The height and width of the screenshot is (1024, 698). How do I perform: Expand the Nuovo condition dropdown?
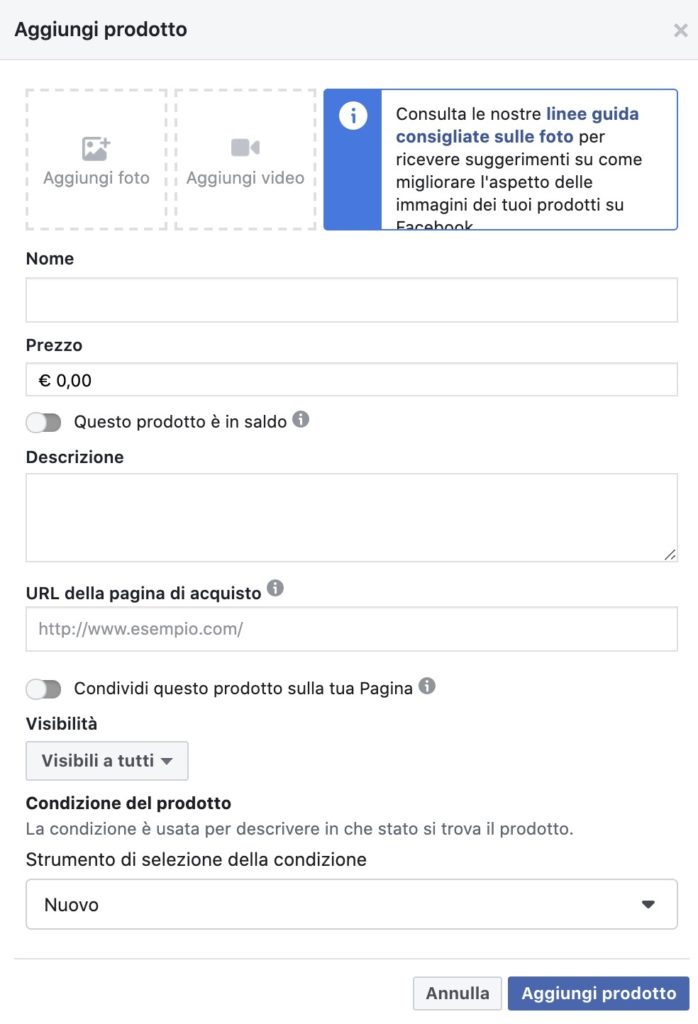351,904
